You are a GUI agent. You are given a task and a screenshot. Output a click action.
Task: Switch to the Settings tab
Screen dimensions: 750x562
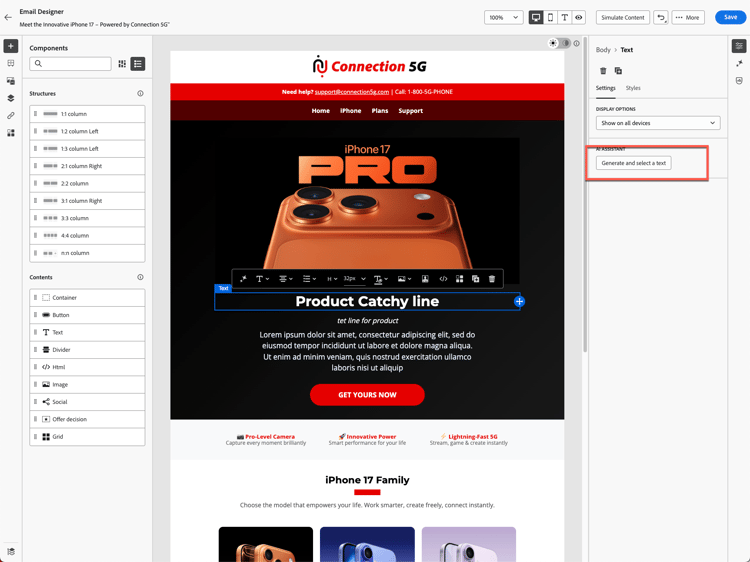[x=606, y=88]
